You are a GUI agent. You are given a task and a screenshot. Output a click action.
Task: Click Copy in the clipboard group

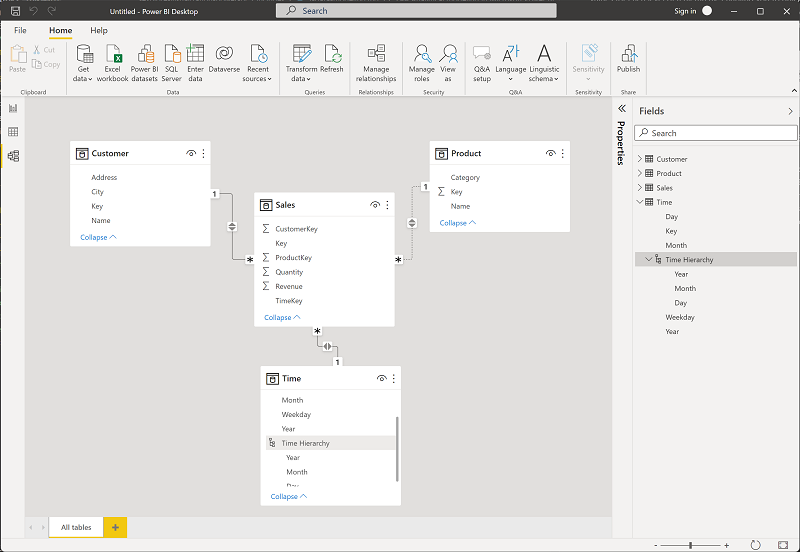pos(46,64)
